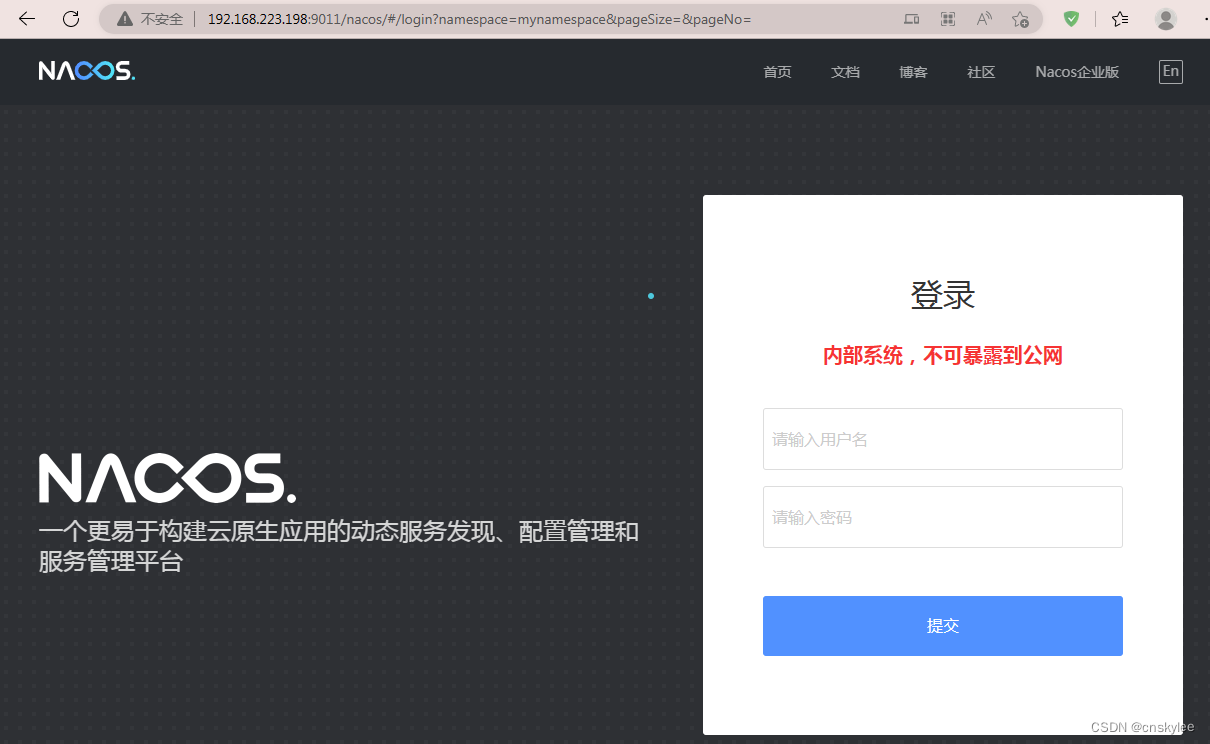
Task: Open the send-to-devices icon in address bar
Action: click(x=911, y=19)
